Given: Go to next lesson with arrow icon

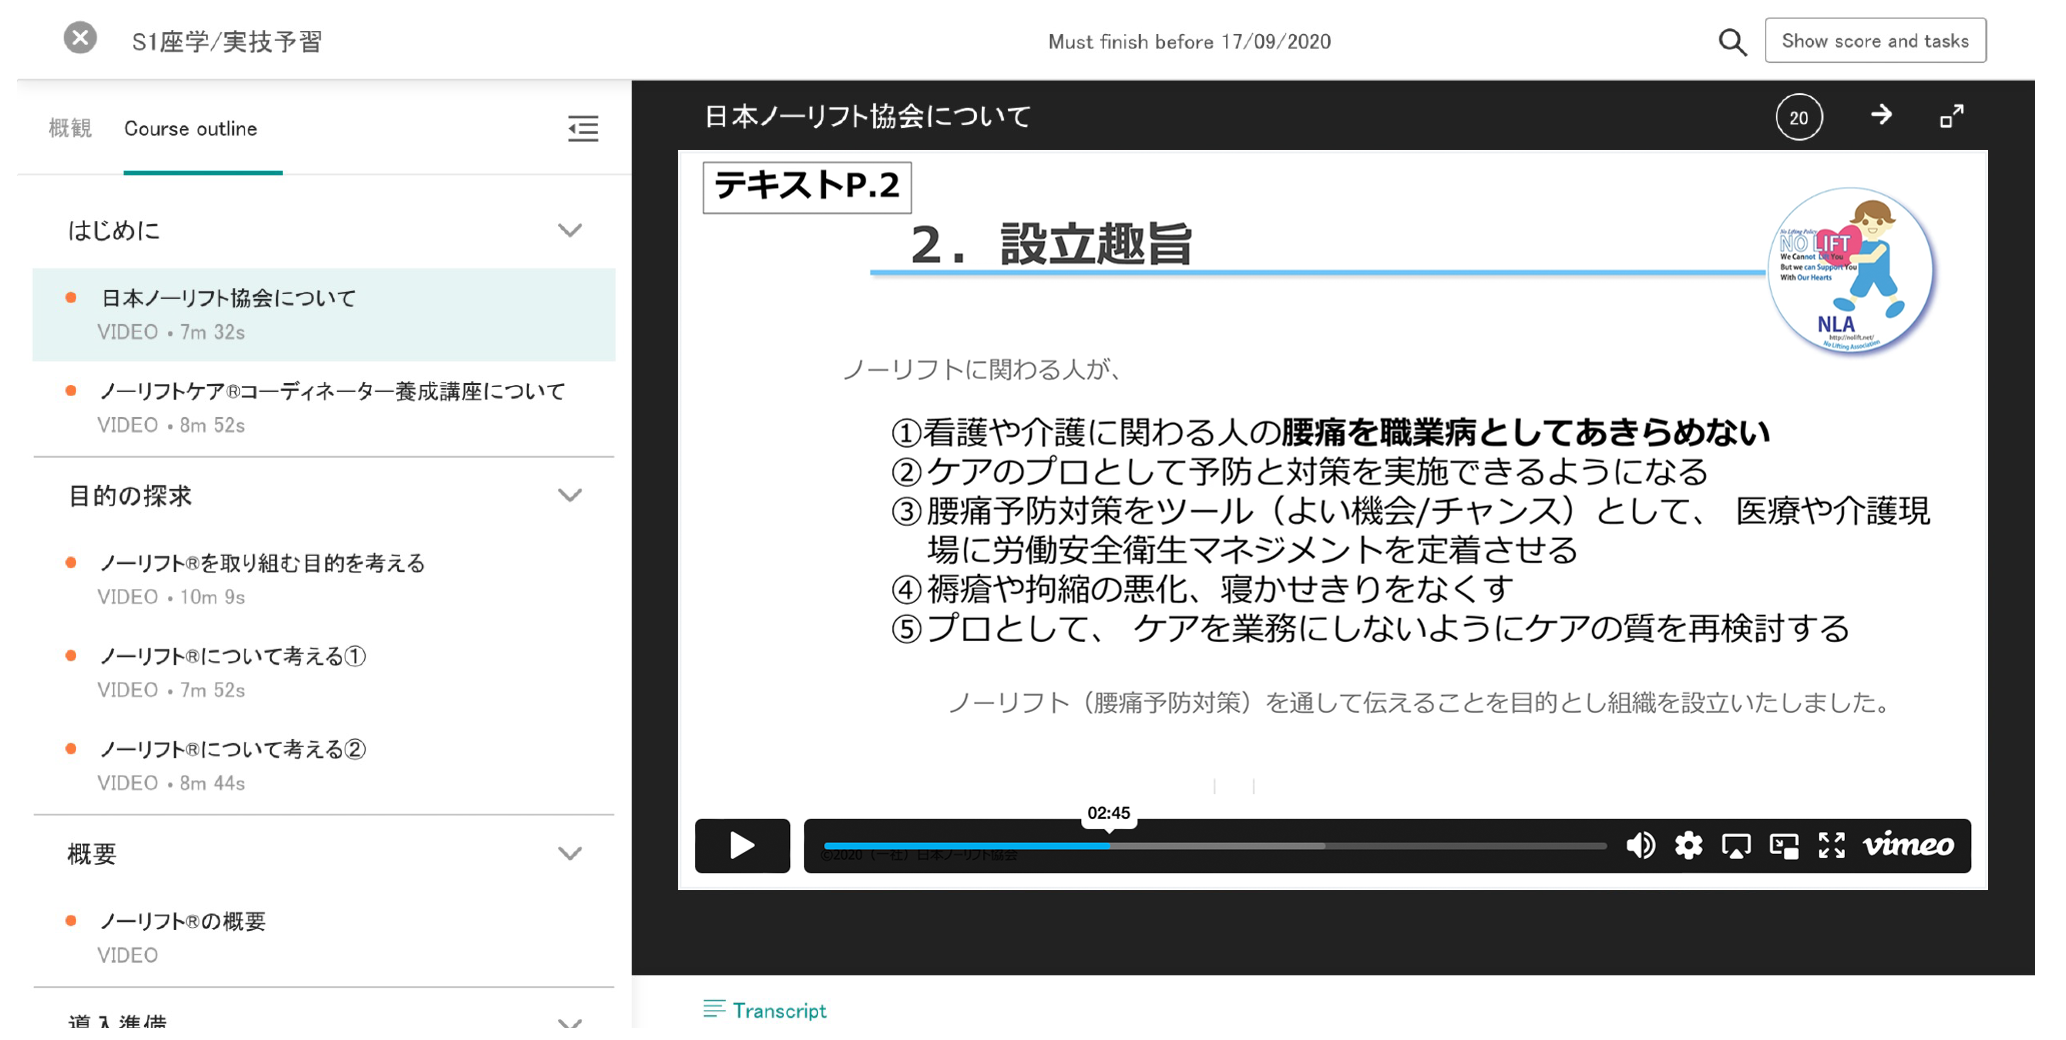Looking at the screenshot, I should pyautogui.click(x=1881, y=115).
